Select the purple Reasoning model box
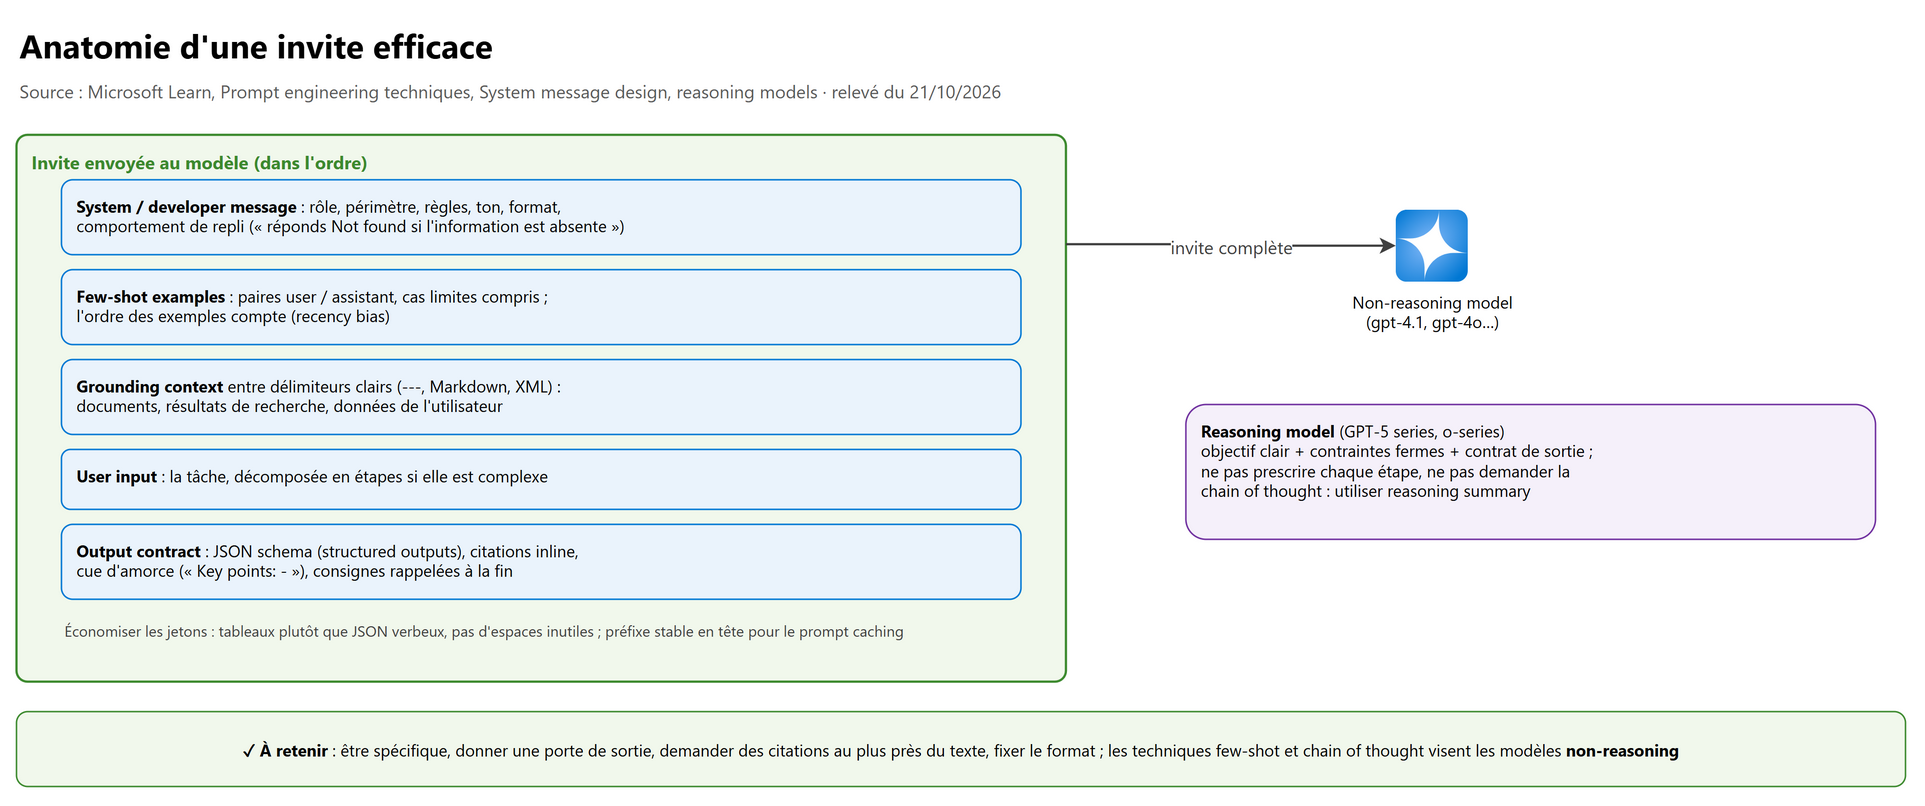 1530,472
